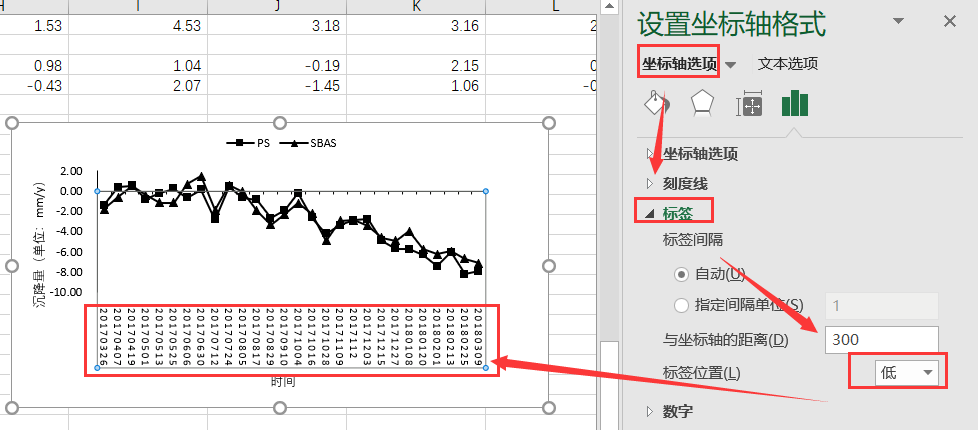Image resolution: width=978 pixels, height=430 pixels.
Task: Open the Size & Properties icon
Action: [750, 104]
